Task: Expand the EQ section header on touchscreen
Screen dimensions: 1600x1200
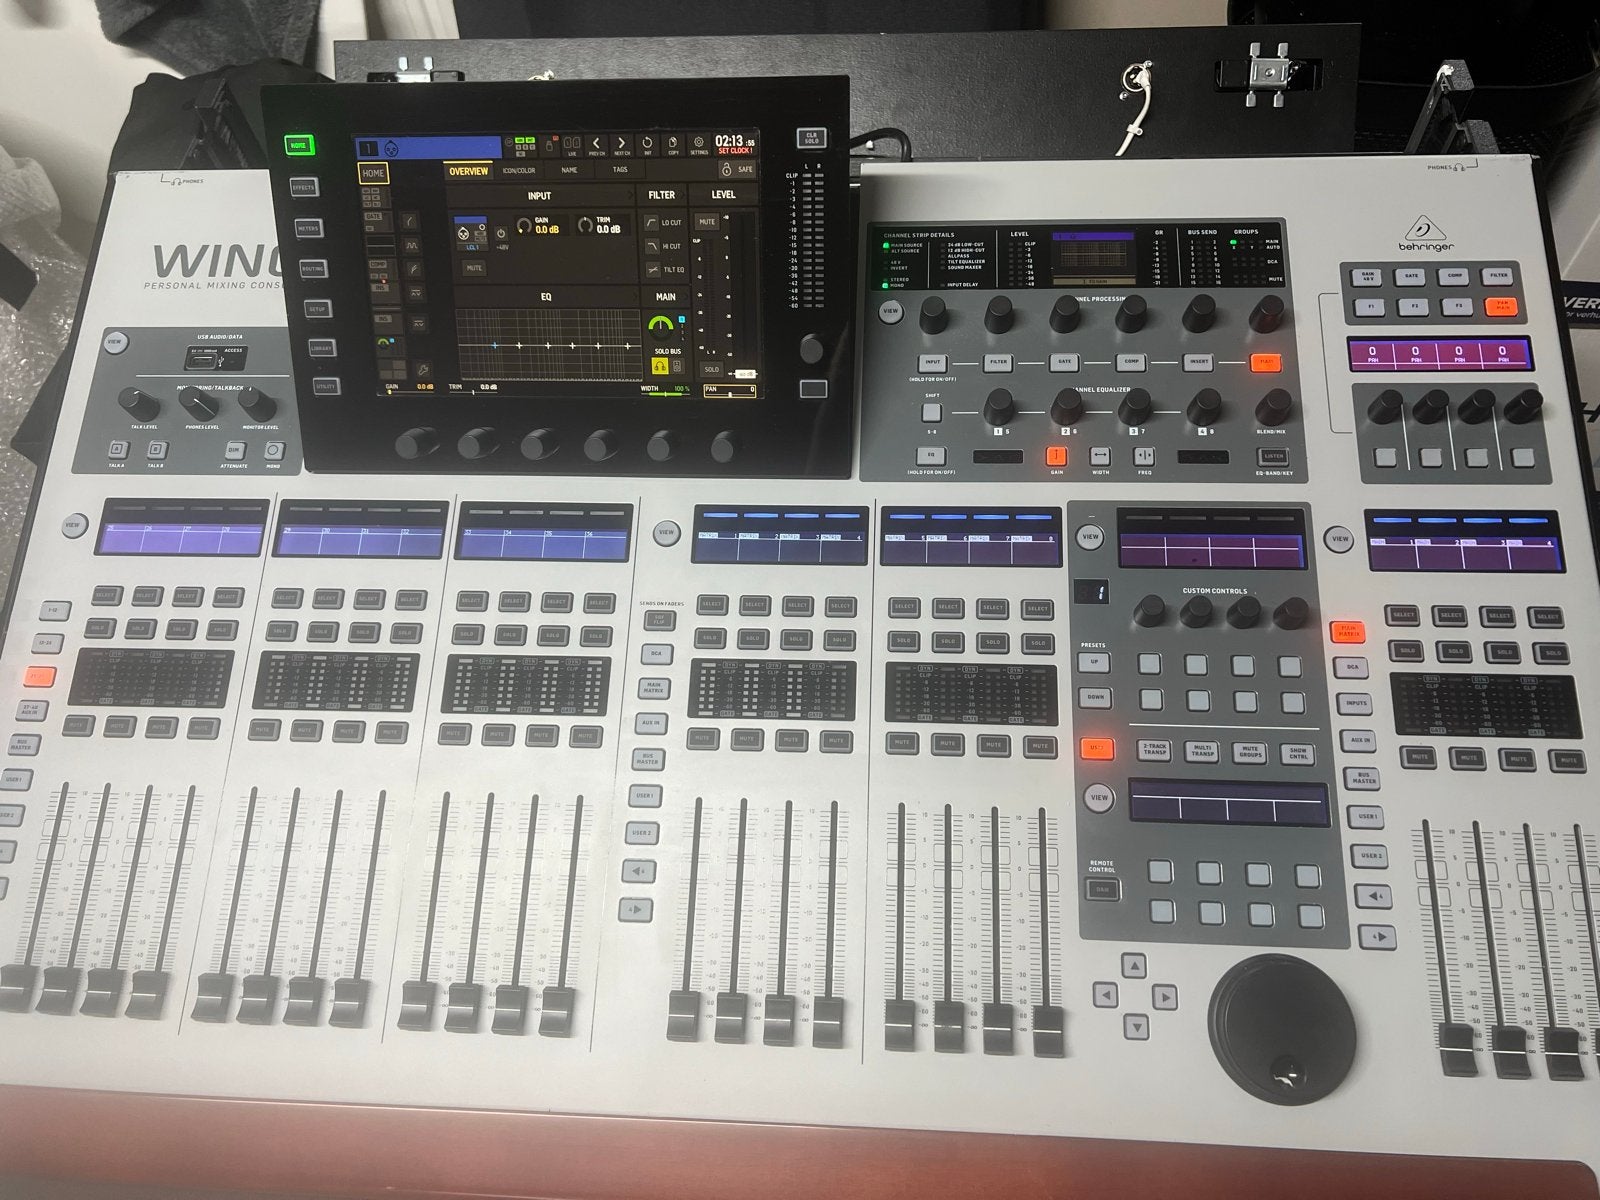Action: [546, 297]
